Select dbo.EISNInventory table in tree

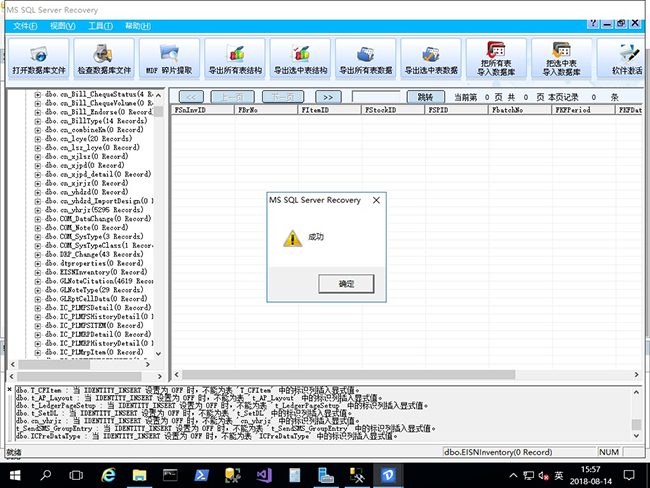102,271
